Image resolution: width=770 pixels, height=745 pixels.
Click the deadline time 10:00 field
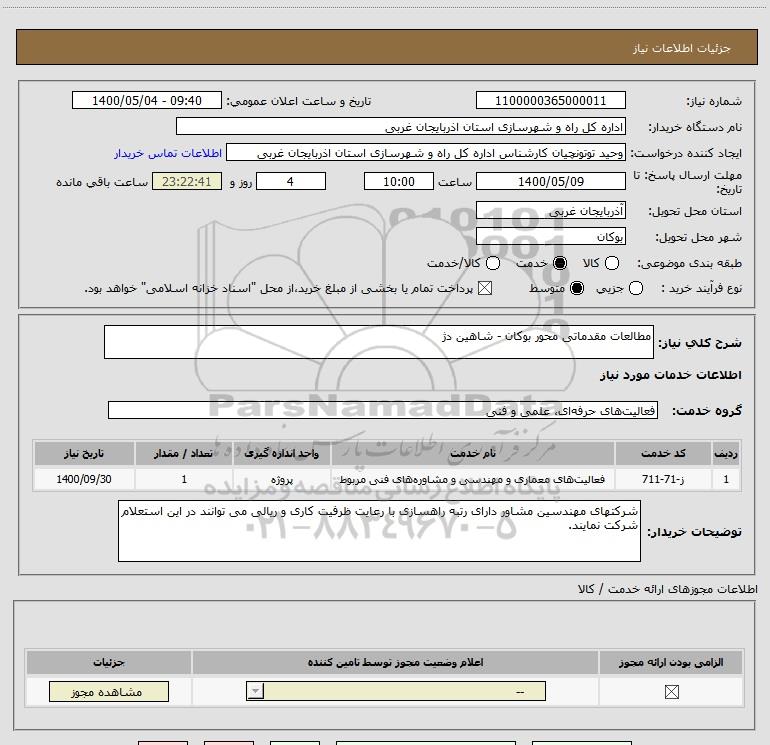coord(399,181)
